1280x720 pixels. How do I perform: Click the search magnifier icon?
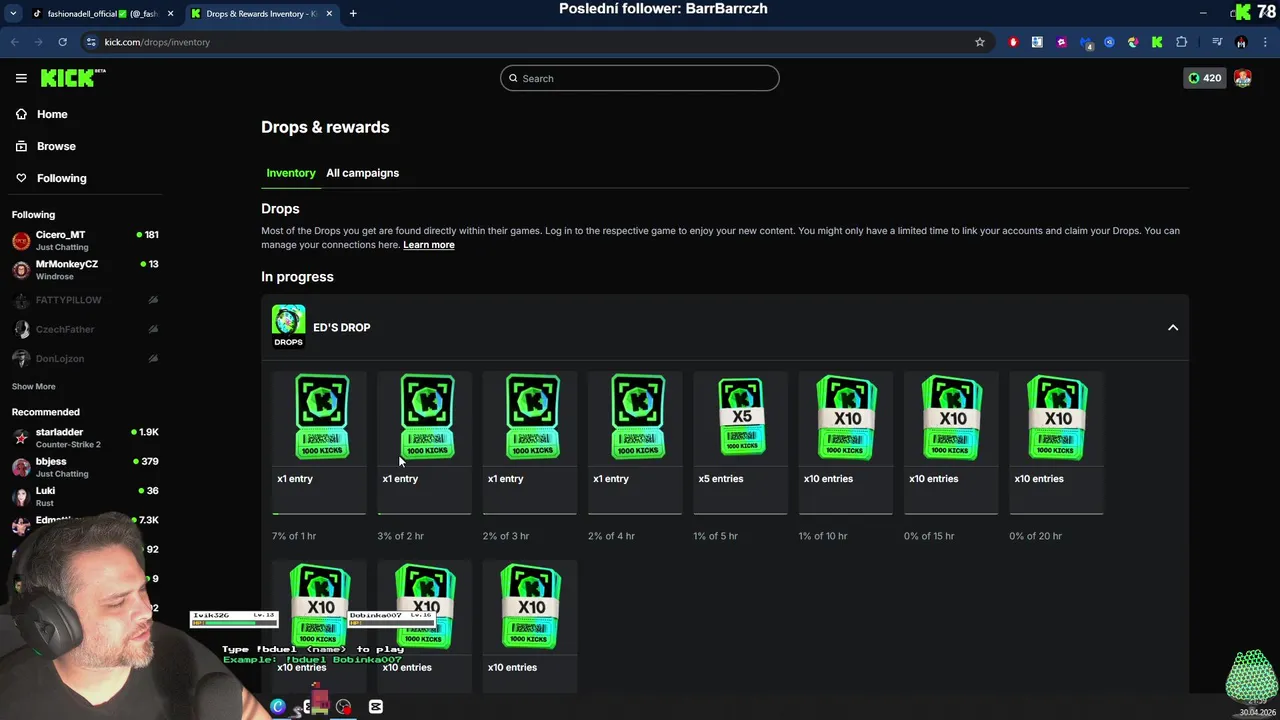click(x=514, y=78)
